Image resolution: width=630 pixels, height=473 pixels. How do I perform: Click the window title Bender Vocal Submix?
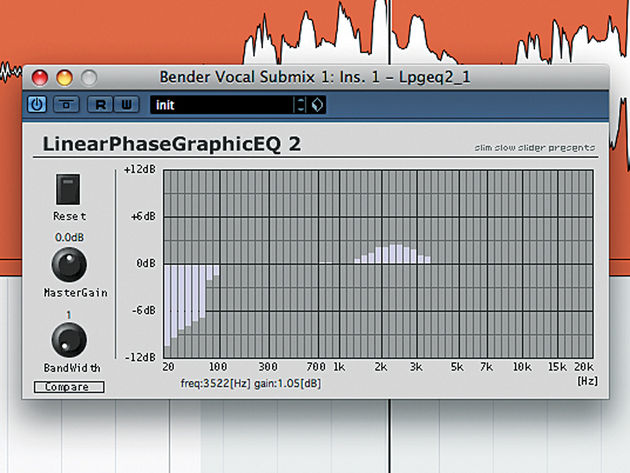(315, 77)
